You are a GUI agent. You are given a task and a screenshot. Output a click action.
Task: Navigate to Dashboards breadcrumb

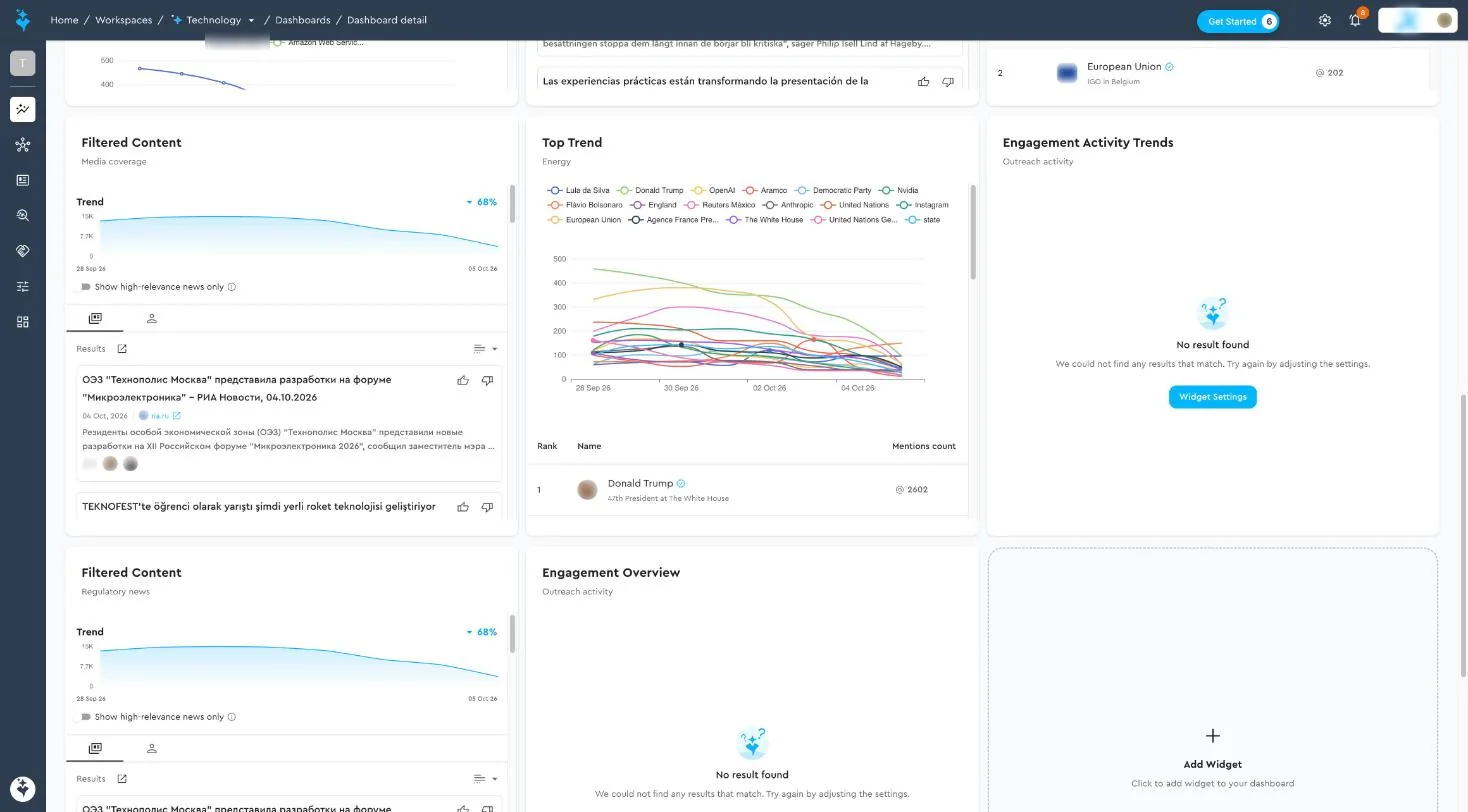point(303,20)
